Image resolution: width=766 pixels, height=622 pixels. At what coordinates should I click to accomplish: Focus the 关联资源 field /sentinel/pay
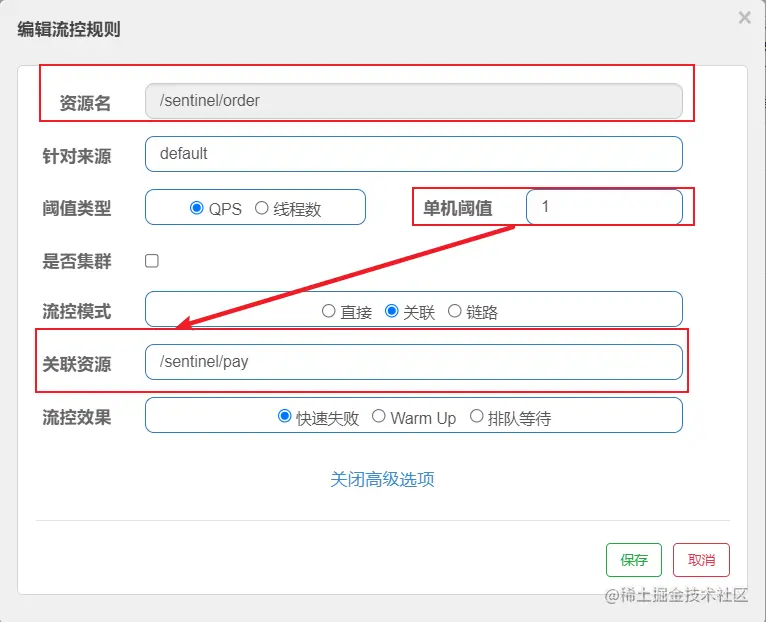[414, 362]
